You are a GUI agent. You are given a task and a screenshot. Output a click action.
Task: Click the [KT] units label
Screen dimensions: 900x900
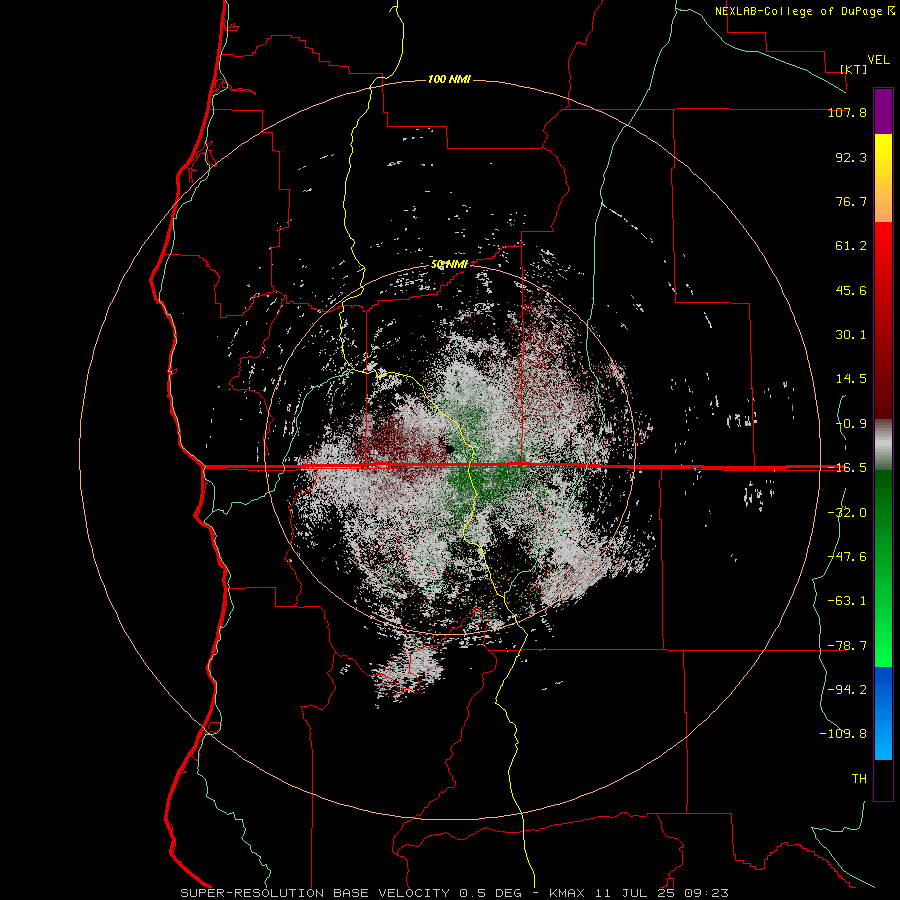854,69
